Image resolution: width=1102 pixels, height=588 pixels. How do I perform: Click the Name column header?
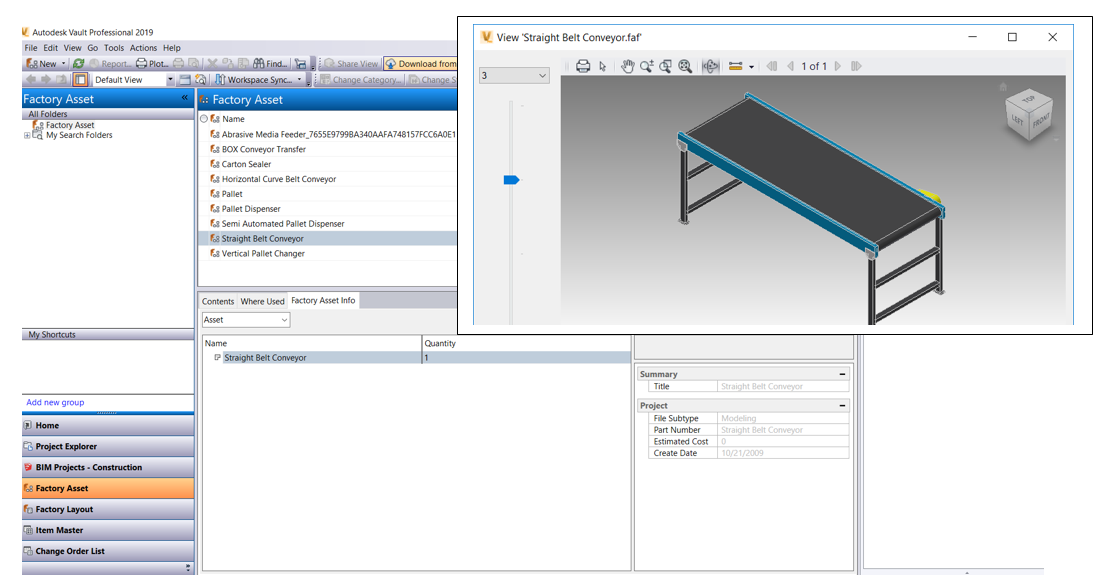click(233, 119)
